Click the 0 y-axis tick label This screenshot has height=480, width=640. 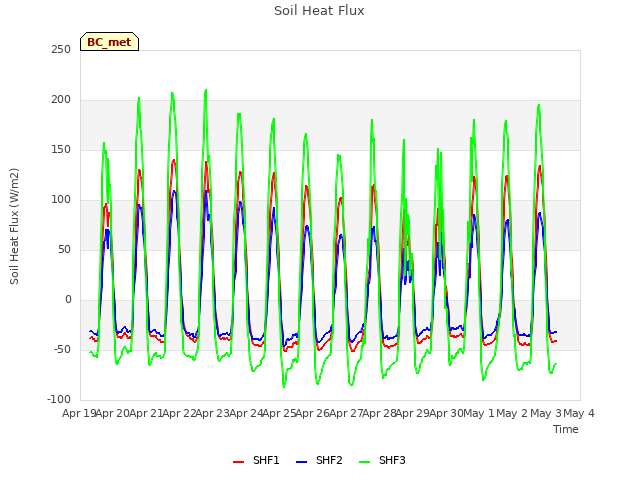68,300
